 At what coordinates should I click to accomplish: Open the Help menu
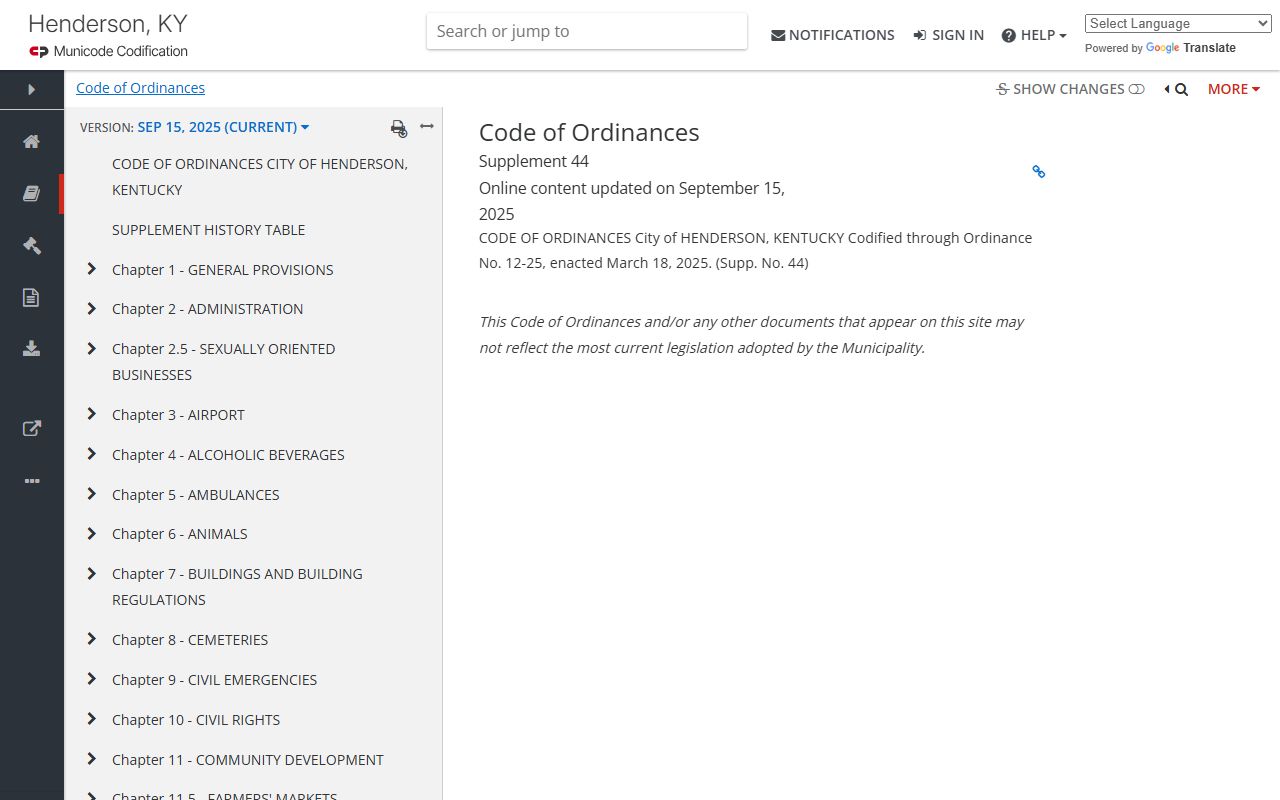click(1033, 35)
